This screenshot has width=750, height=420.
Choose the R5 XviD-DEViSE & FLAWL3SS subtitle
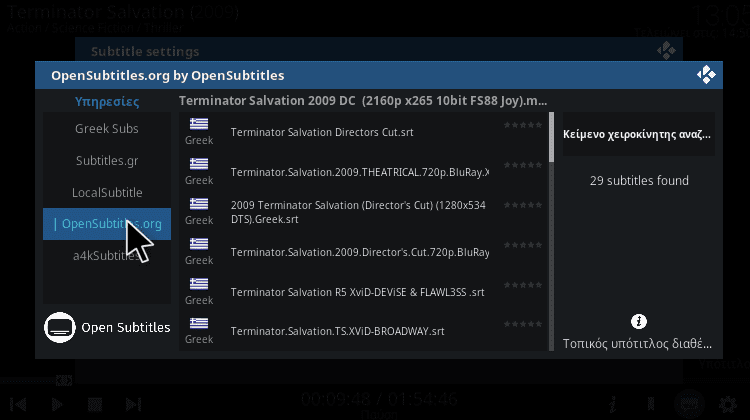click(x=366, y=292)
